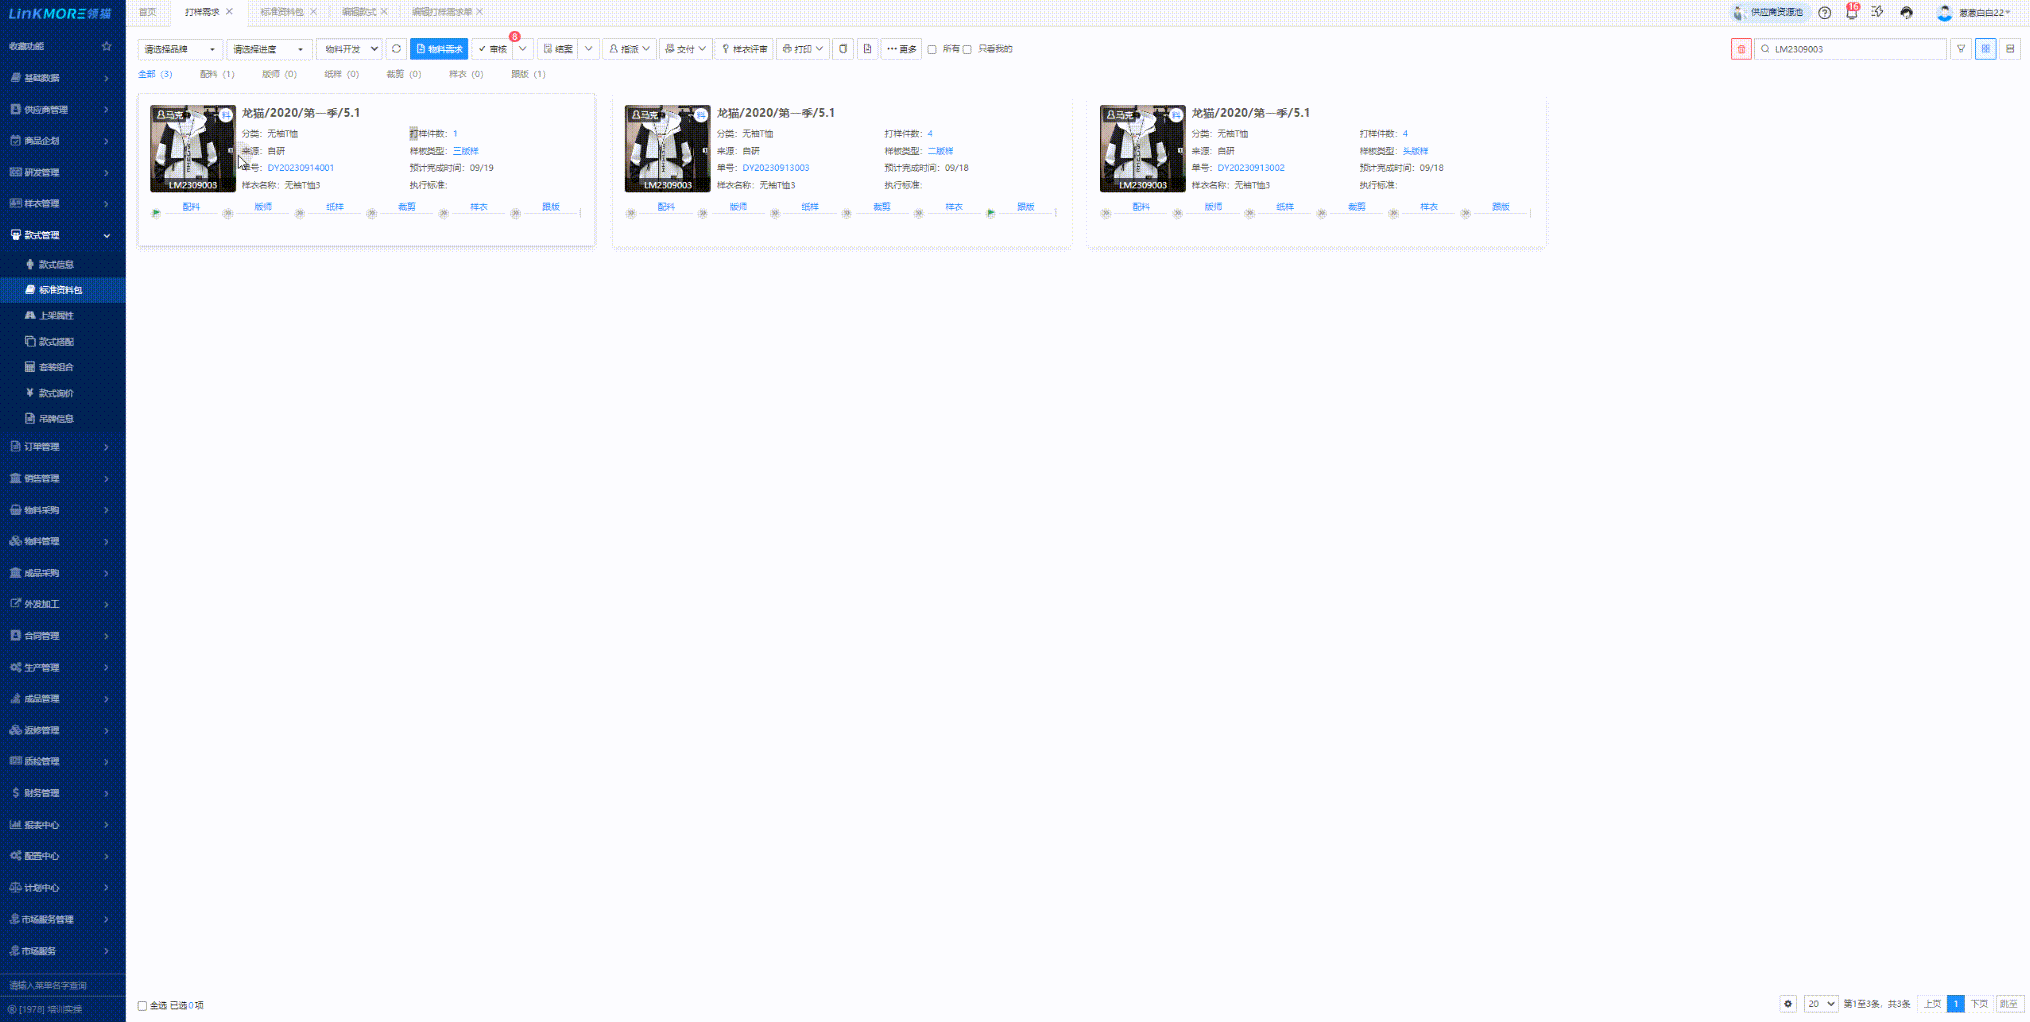Switch to the 标准资料包 tab

[282, 12]
